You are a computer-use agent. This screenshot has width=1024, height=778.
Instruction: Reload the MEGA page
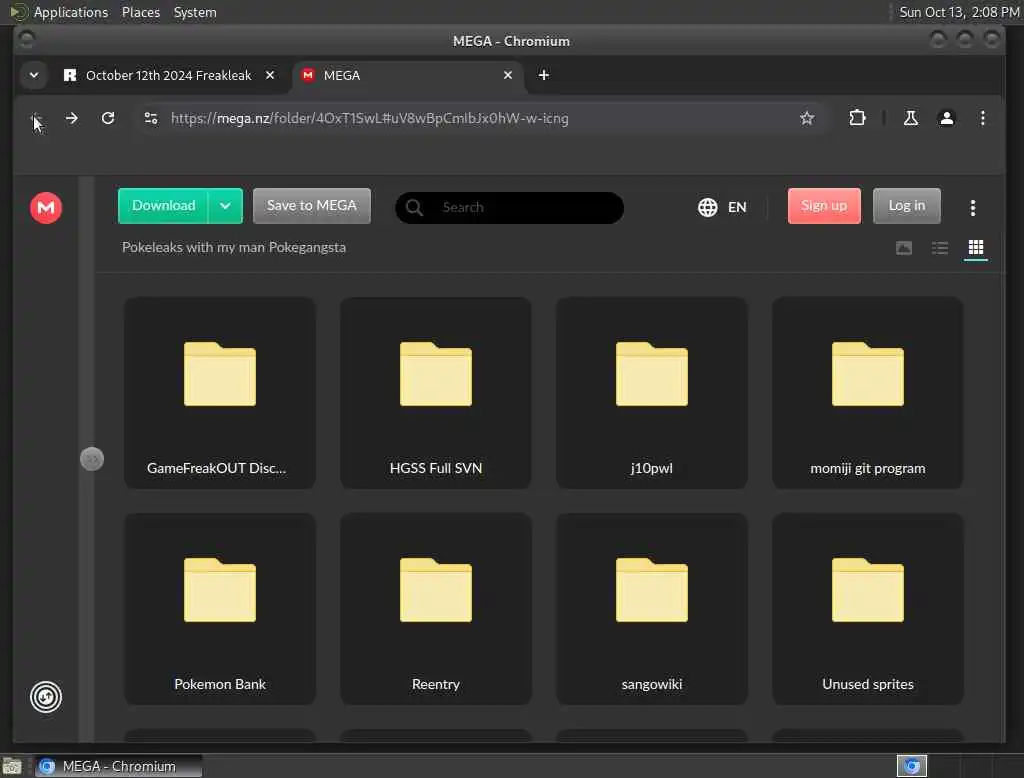click(108, 118)
